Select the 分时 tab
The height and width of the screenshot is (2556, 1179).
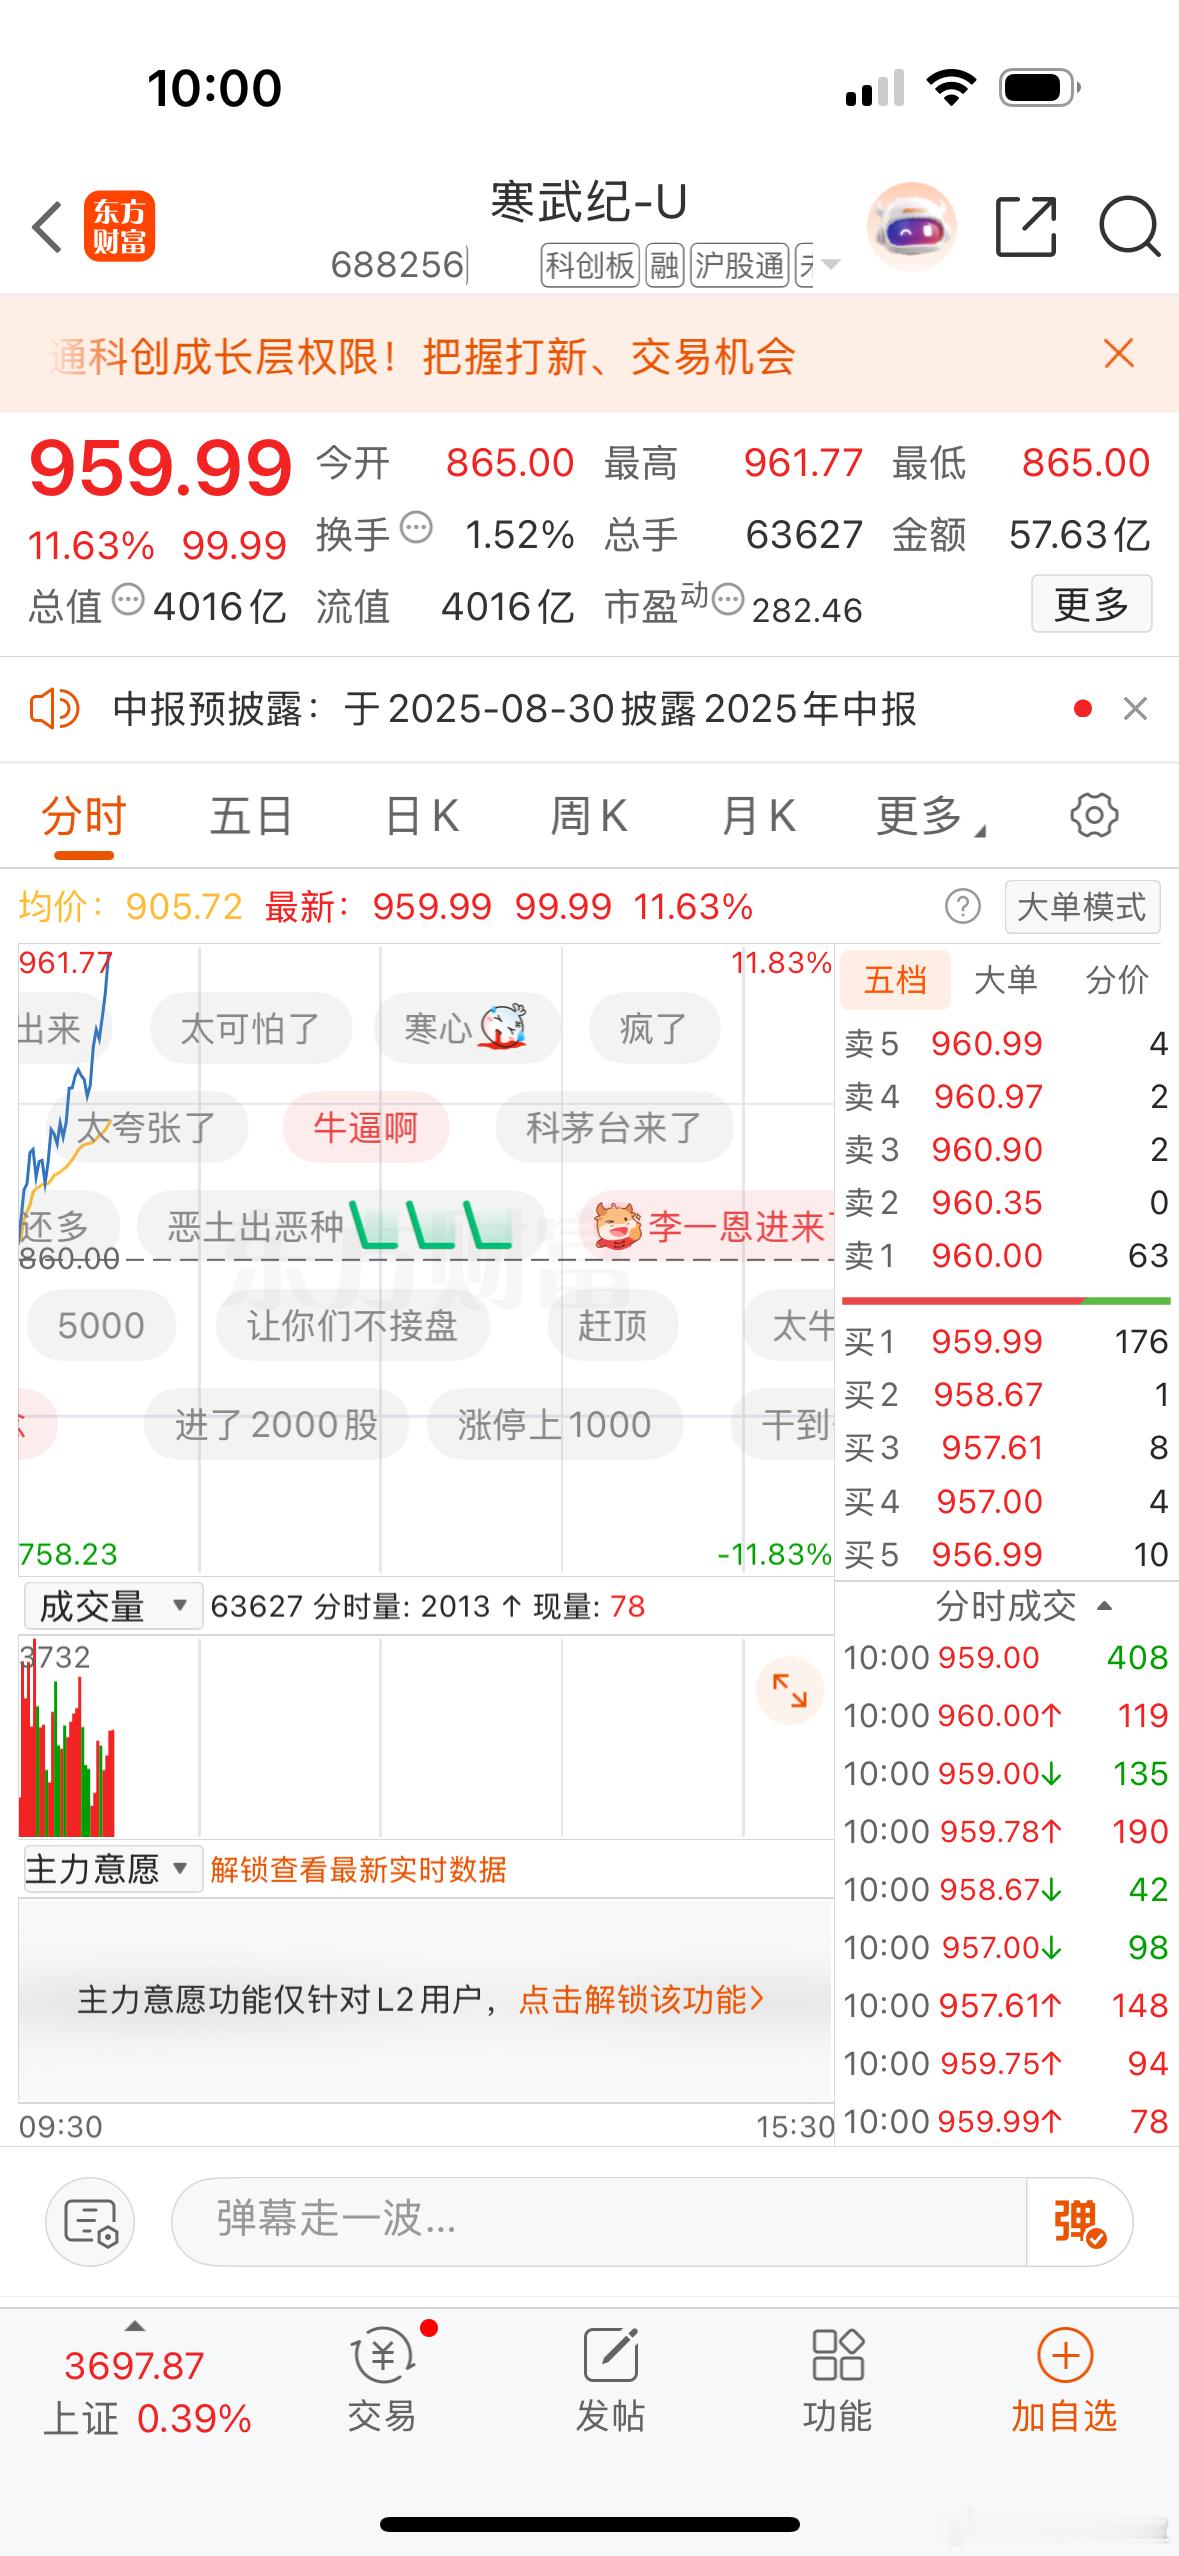tap(83, 817)
